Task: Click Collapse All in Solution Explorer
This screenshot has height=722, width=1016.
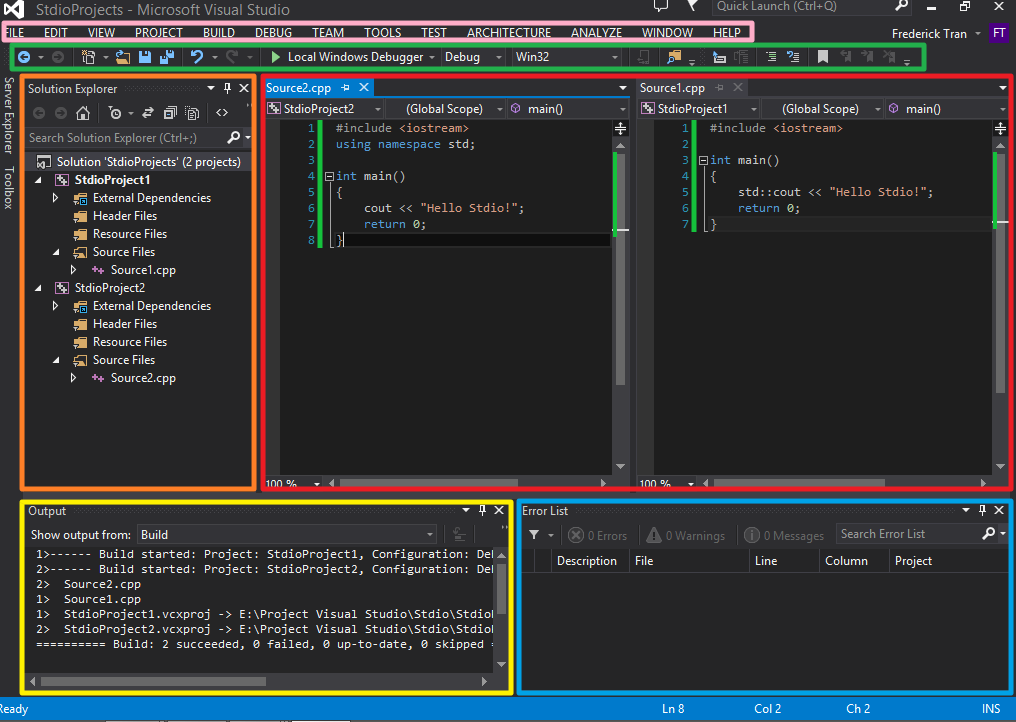Action: pos(170,113)
